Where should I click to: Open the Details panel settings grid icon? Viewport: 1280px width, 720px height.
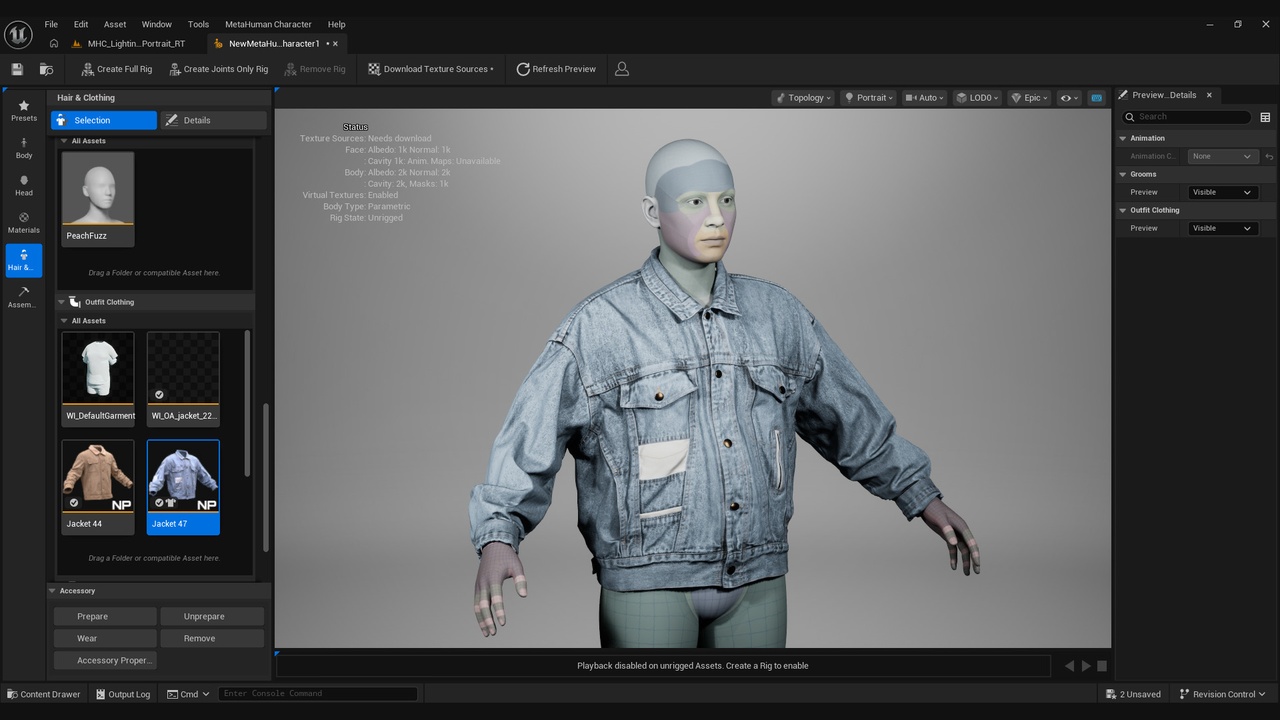(x=1265, y=117)
